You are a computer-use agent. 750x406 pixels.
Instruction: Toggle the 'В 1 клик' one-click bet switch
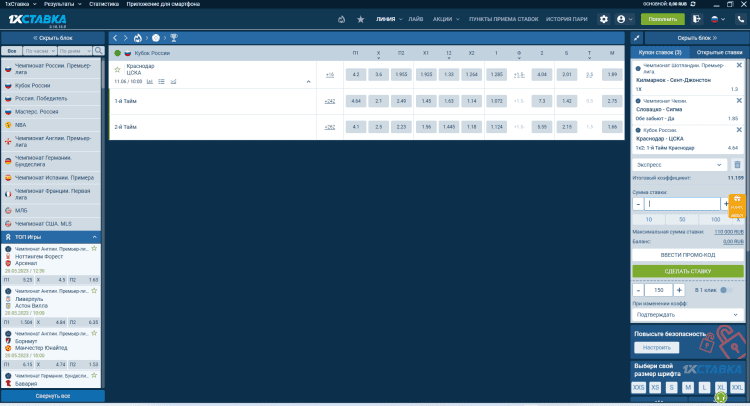(x=726, y=290)
